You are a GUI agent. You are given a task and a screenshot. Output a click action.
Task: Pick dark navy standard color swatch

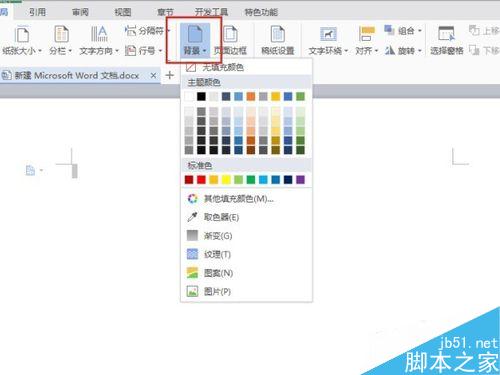[288, 180]
